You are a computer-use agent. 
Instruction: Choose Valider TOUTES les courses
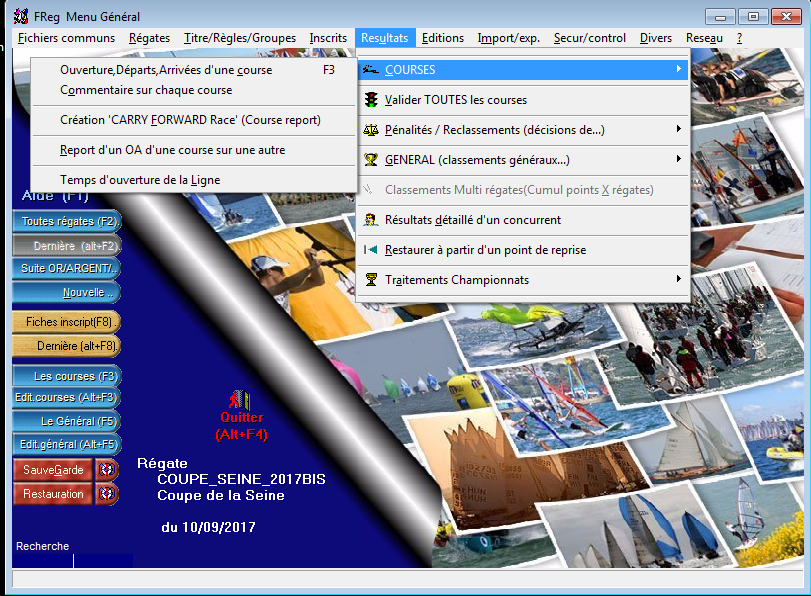[523, 100]
